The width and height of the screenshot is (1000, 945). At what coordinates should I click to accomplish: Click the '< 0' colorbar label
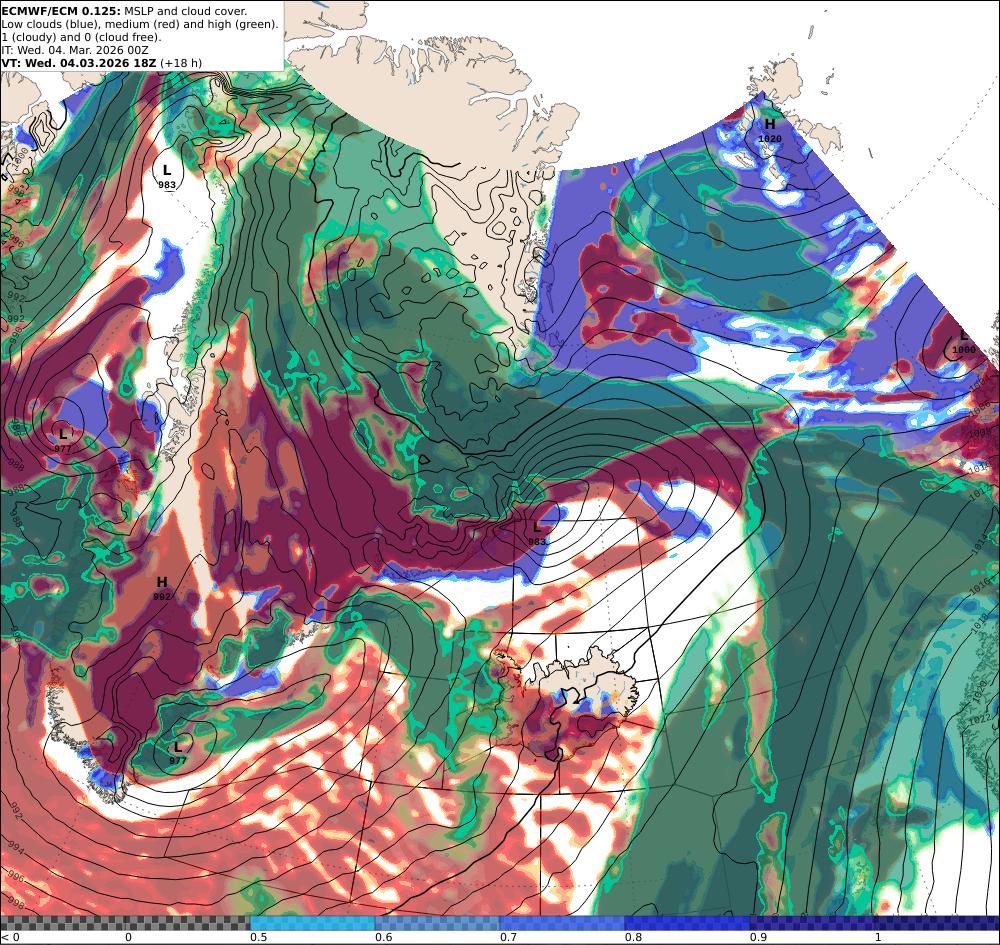[10, 937]
